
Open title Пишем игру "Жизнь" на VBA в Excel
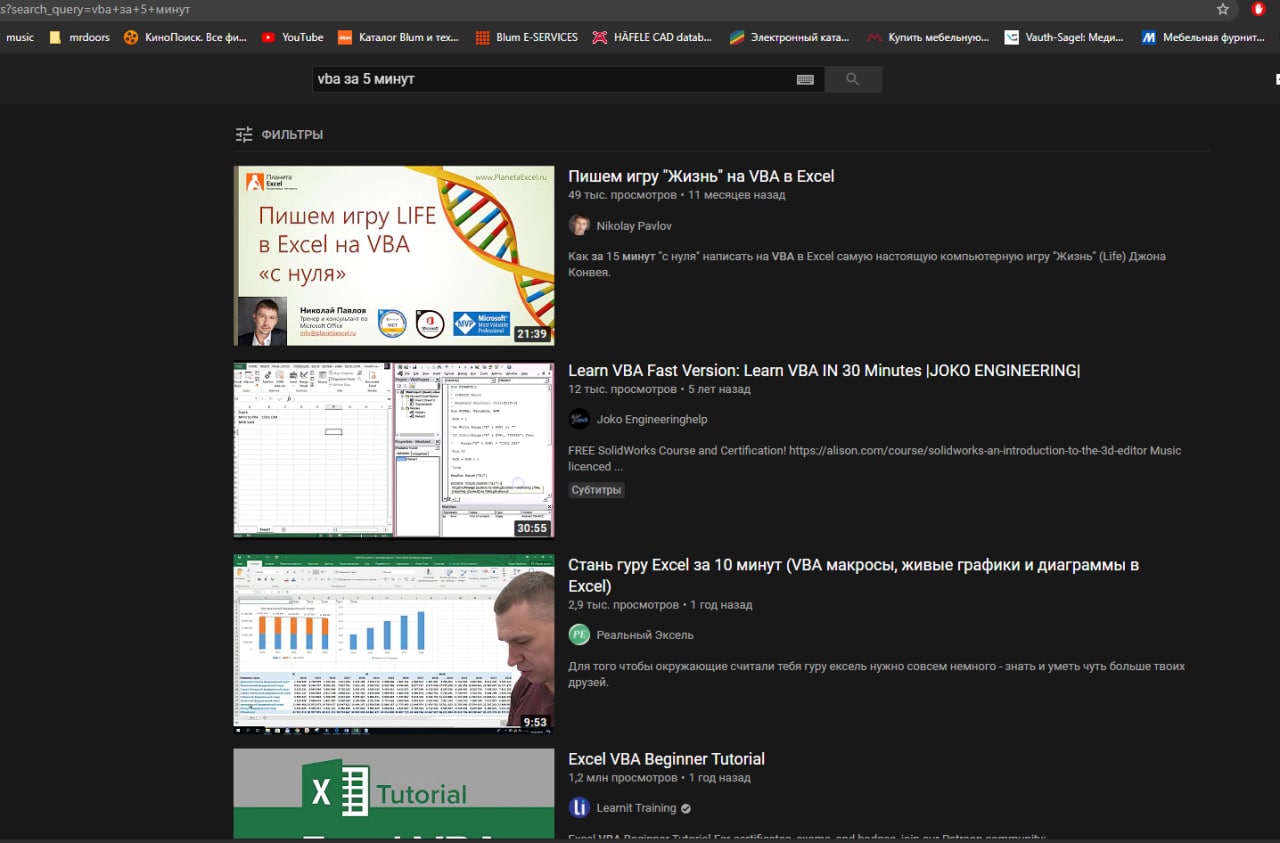(x=701, y=176)
